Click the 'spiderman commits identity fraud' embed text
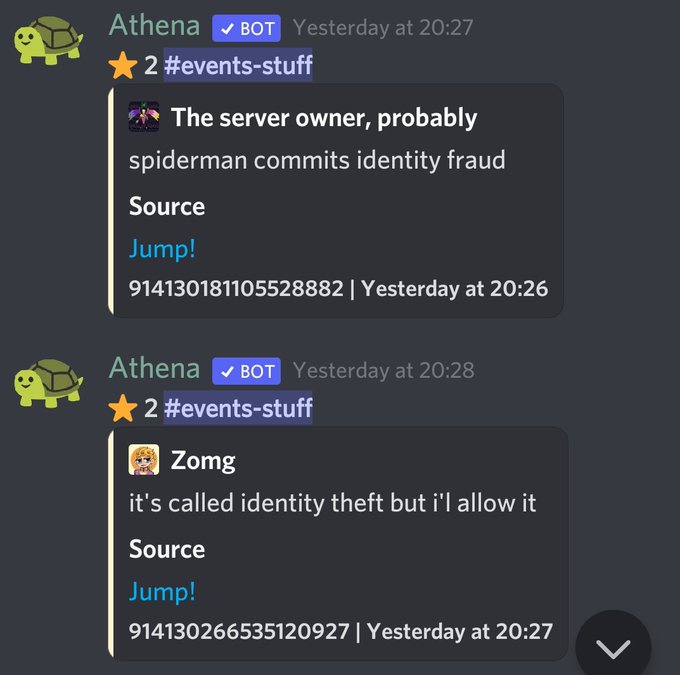The image size is (680, 675). tap(317, 160)
